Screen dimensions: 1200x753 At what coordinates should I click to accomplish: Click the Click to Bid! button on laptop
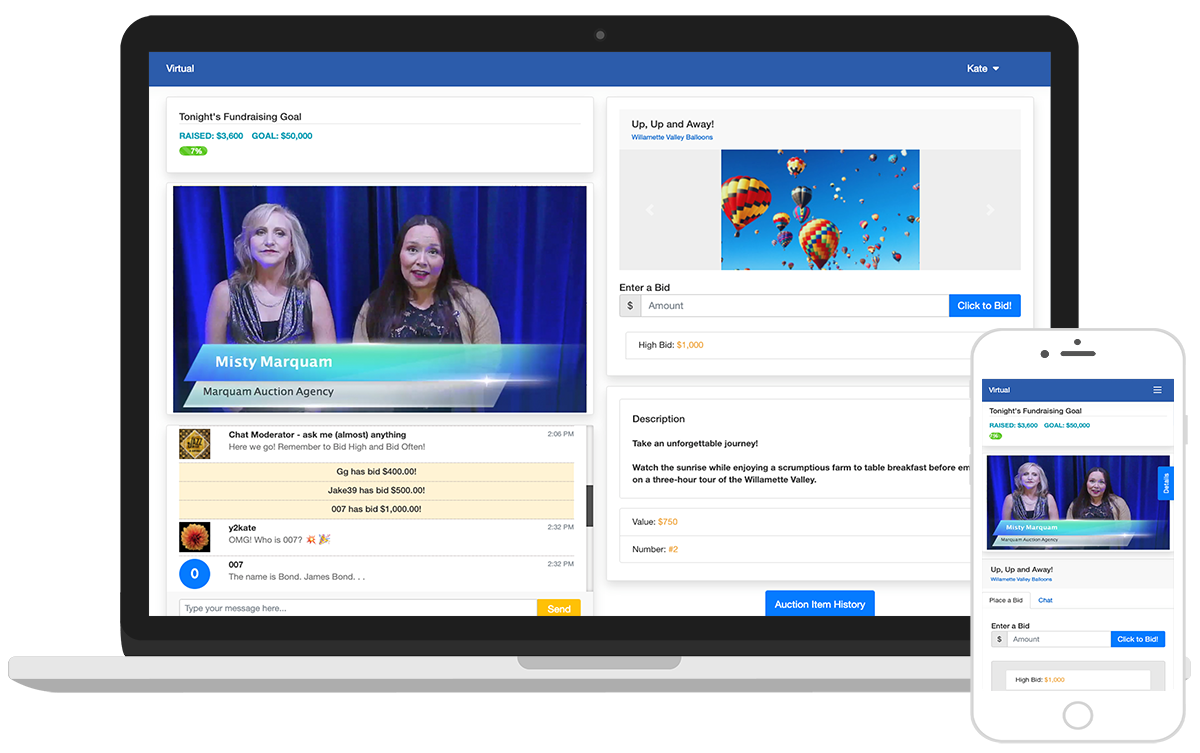(x=984, y=306)
